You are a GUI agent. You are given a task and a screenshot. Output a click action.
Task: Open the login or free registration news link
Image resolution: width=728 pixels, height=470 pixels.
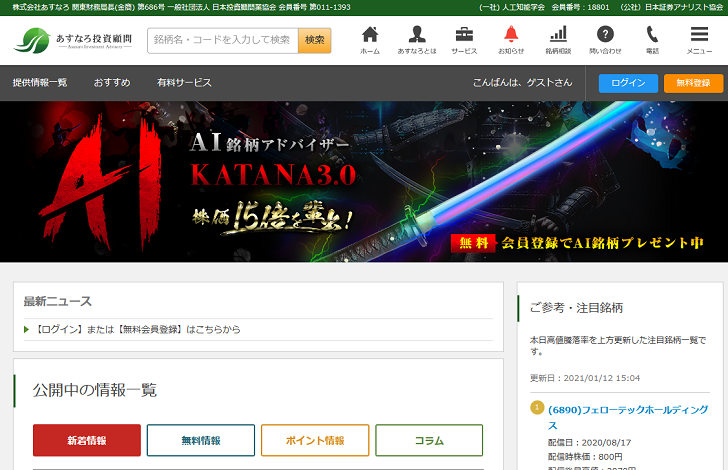click(x=138, y=329)
